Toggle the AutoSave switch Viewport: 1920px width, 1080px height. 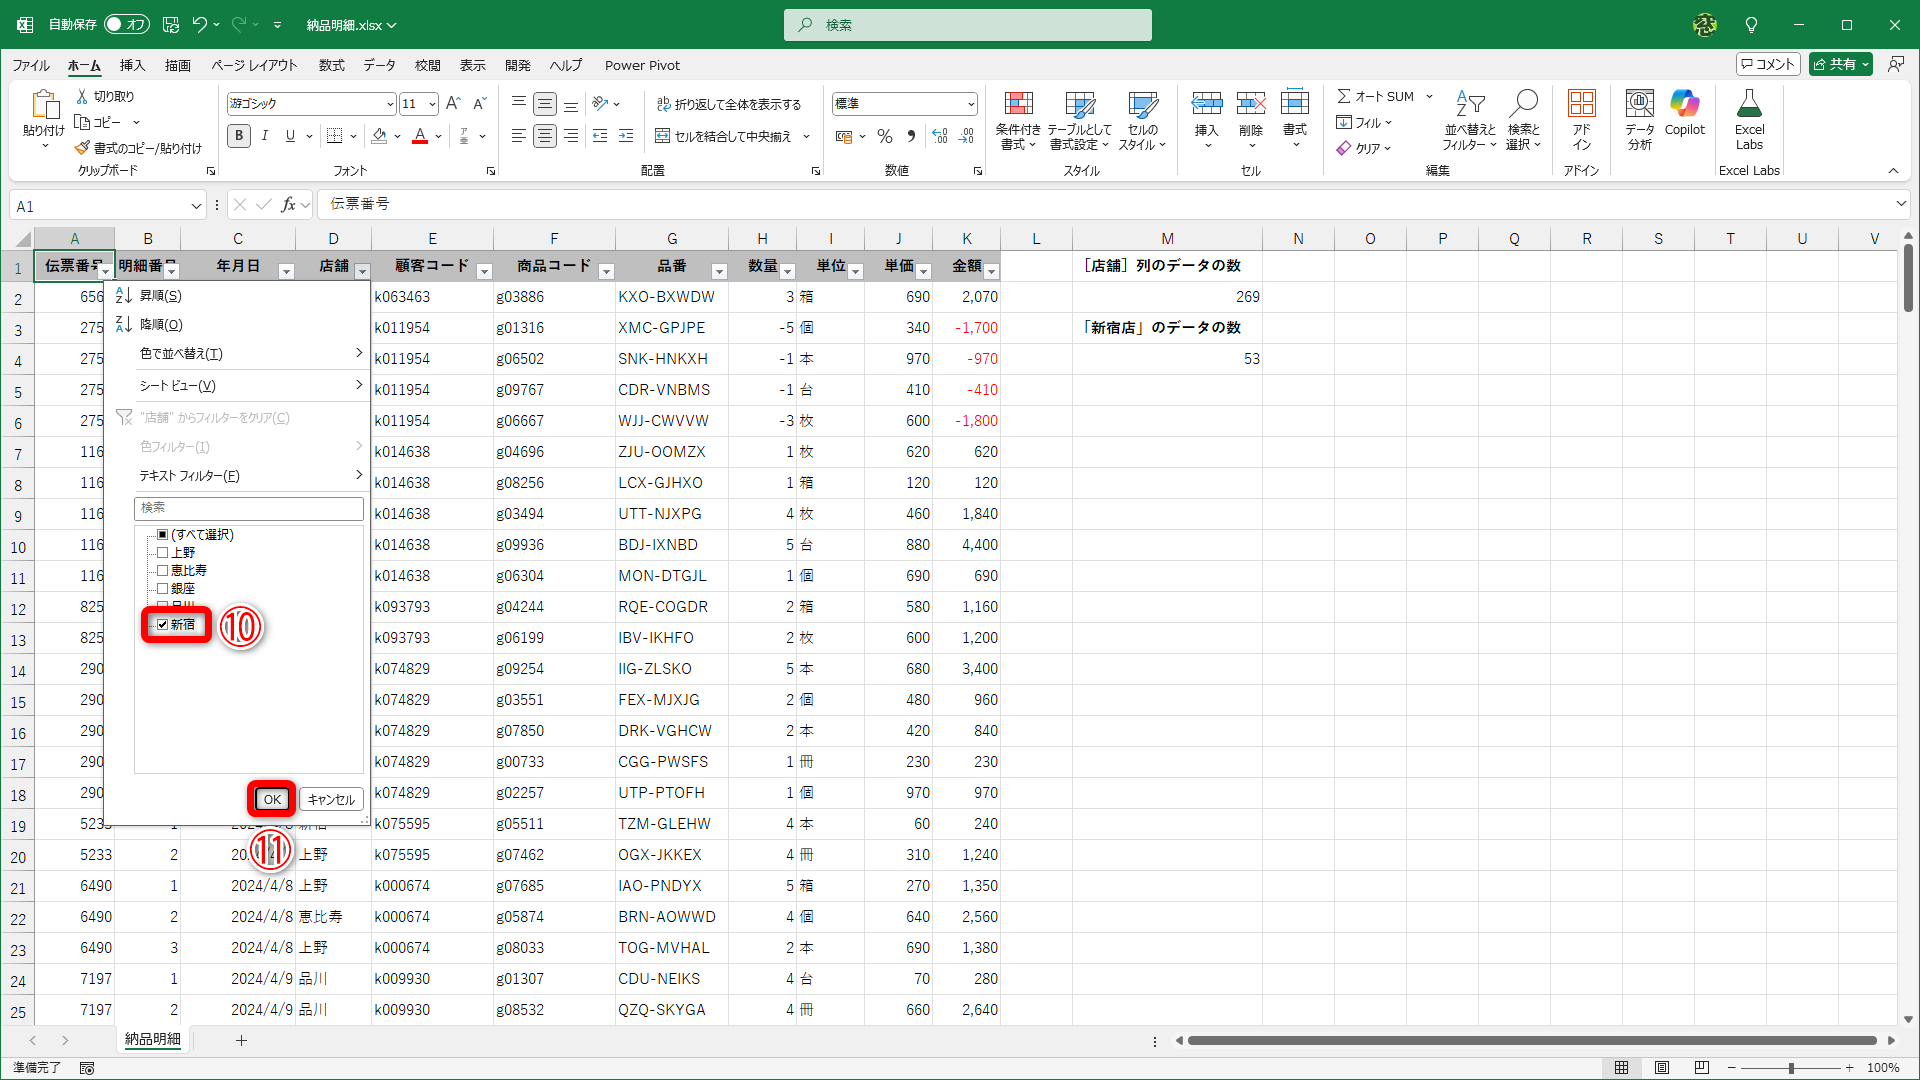(x=127, y=24)
